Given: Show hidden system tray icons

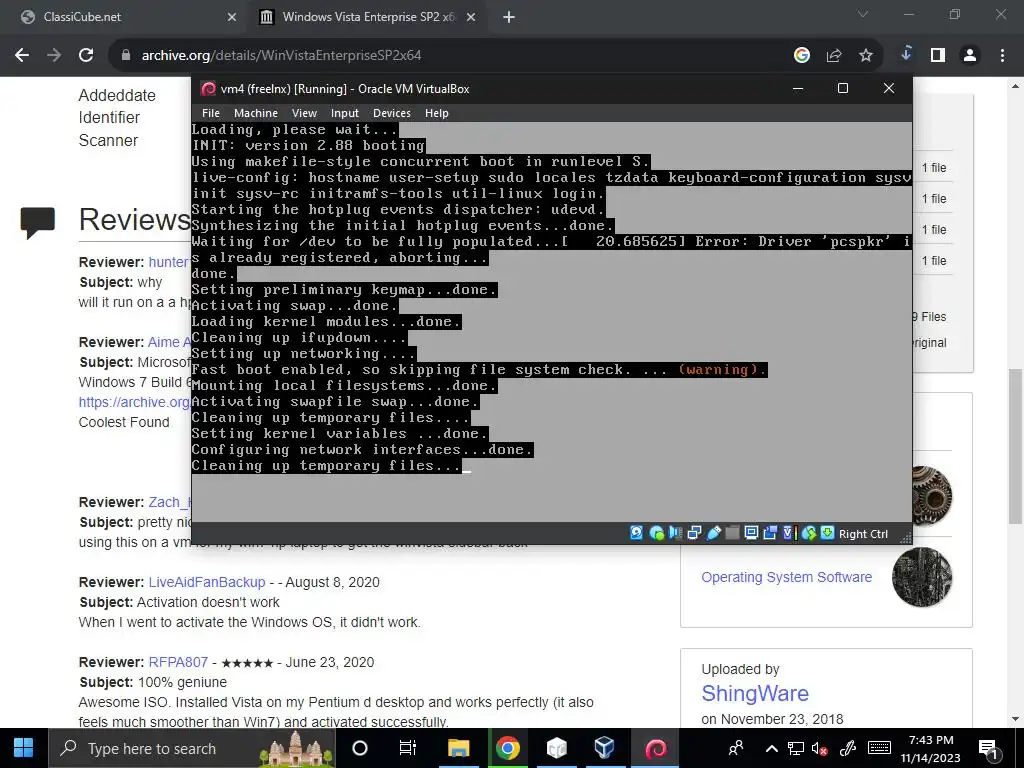Looking at the screenshot, I should tap(772, 748).
